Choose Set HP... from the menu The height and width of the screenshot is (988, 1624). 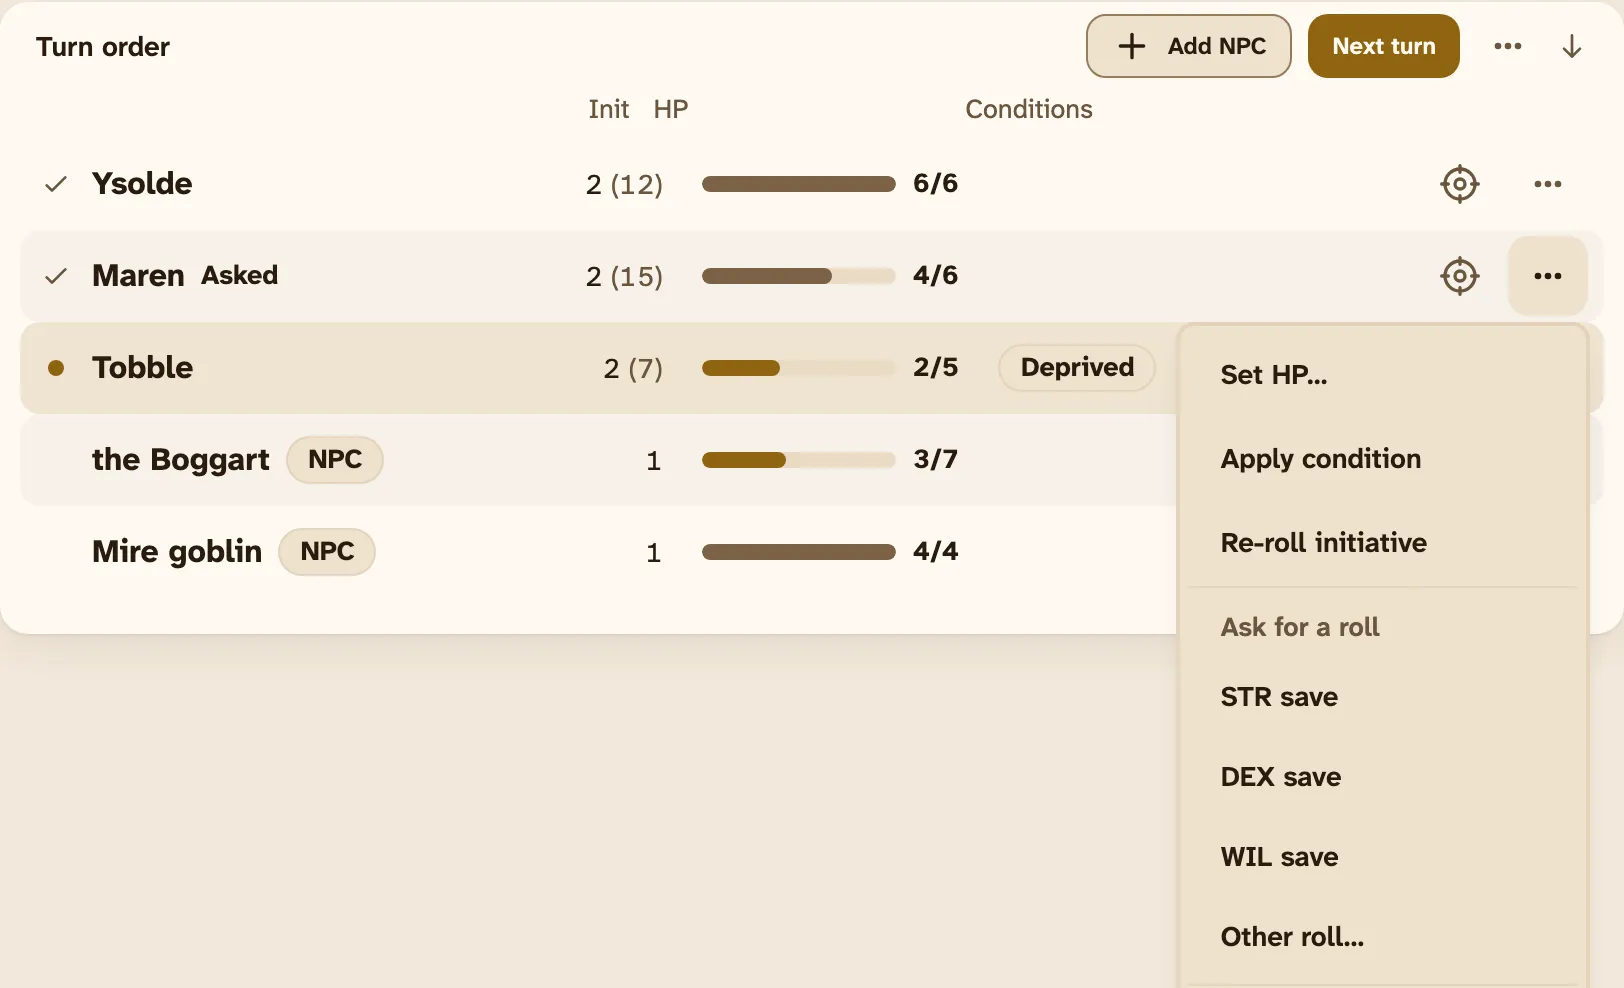(x=1383, y=375)
